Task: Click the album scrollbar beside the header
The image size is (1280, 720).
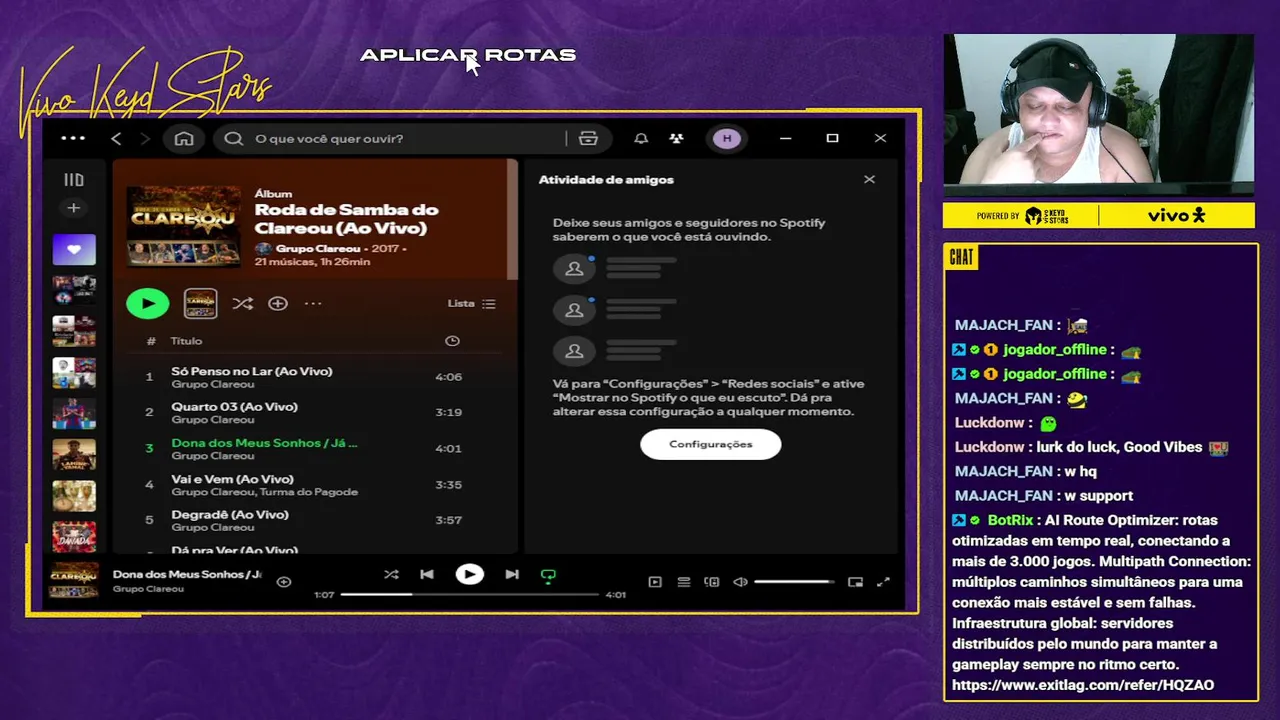Action: click(x=513, y=219)
